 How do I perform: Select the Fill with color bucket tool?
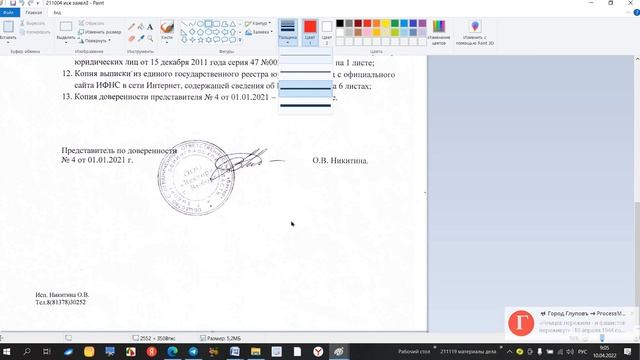pos(141,27)
